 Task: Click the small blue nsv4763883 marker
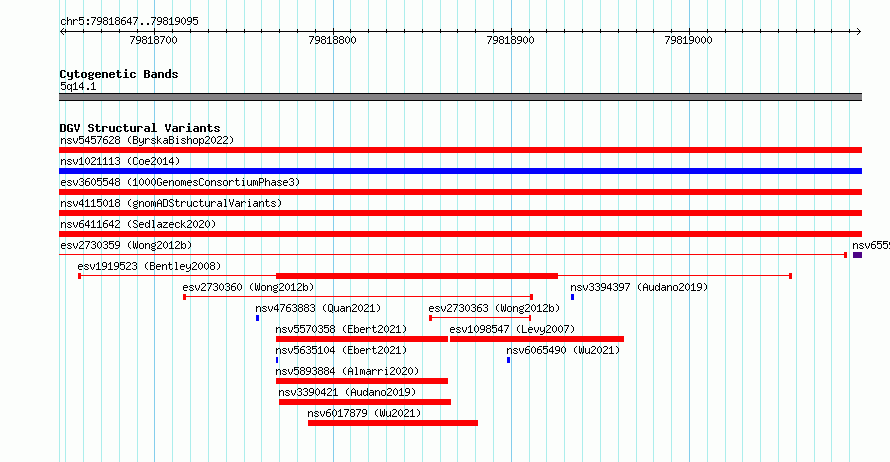click(x=257, y=318)
